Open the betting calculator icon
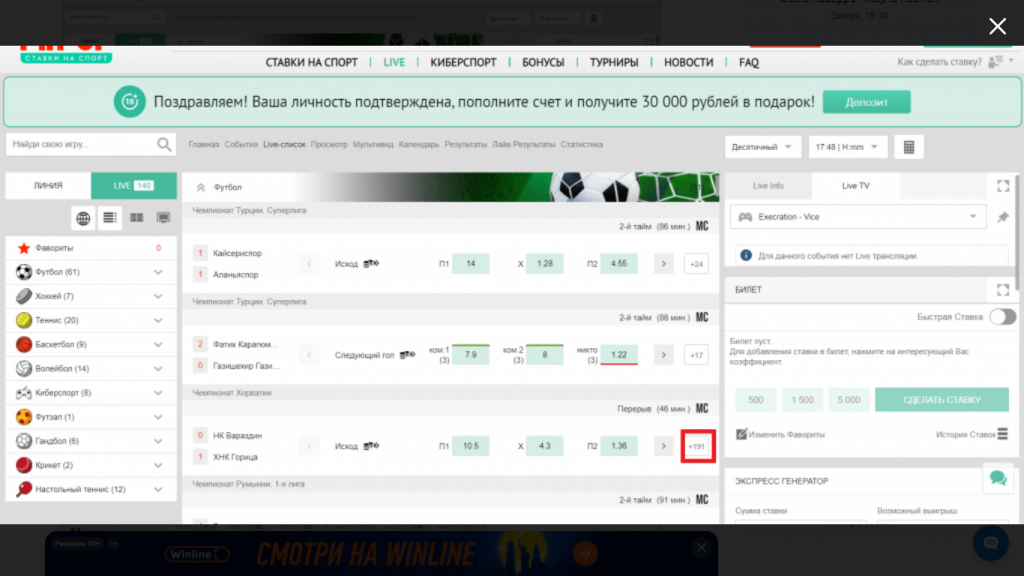The height and width of the screenshot is (576, 1024). [908, 147]
